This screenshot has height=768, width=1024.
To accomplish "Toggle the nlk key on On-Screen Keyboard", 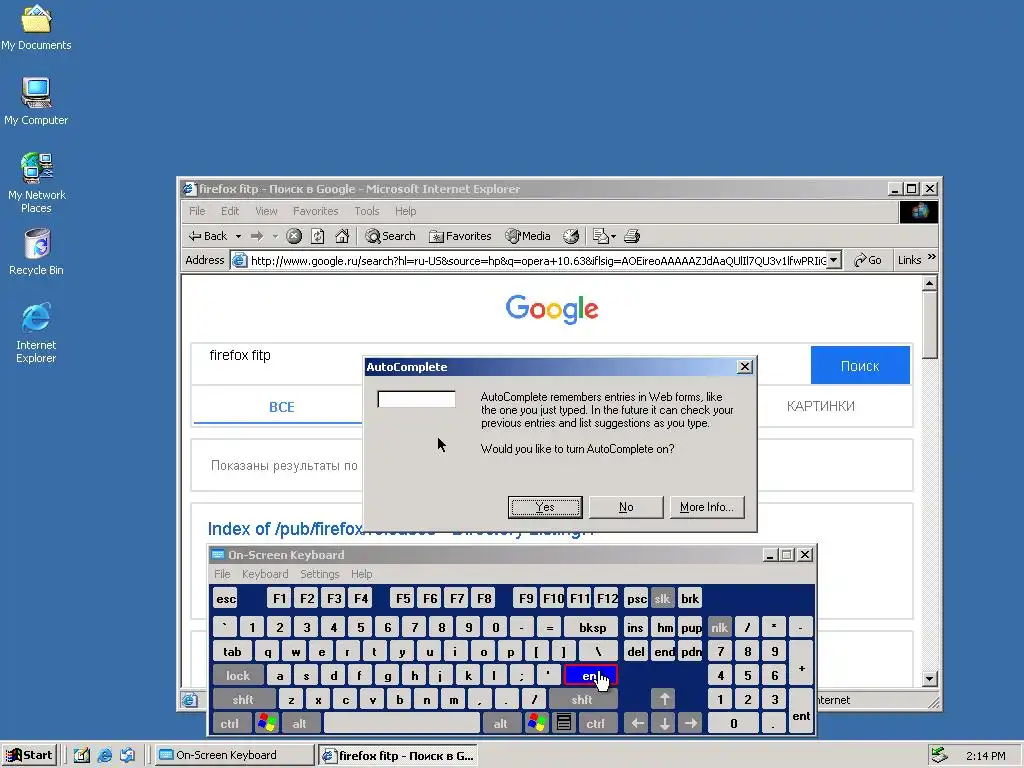I will point(719,628).
